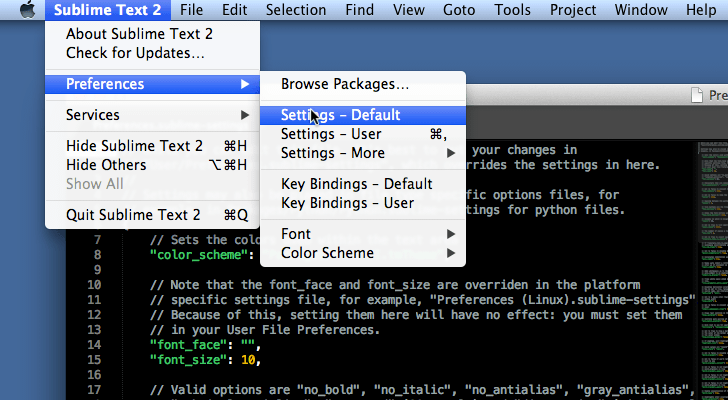Open the Edit menu
Viewport: 728px width, 400px height.
234,10
